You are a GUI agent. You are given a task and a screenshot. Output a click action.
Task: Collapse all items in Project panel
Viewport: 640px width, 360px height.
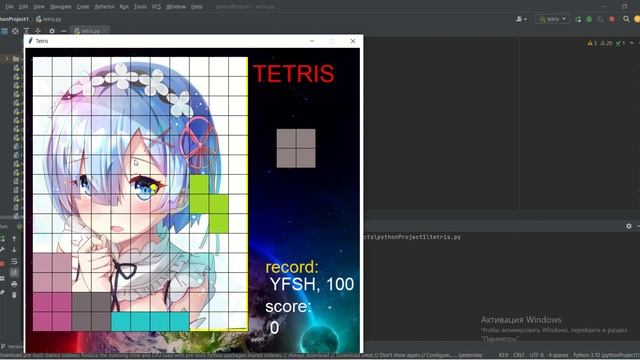click(38, 31)
